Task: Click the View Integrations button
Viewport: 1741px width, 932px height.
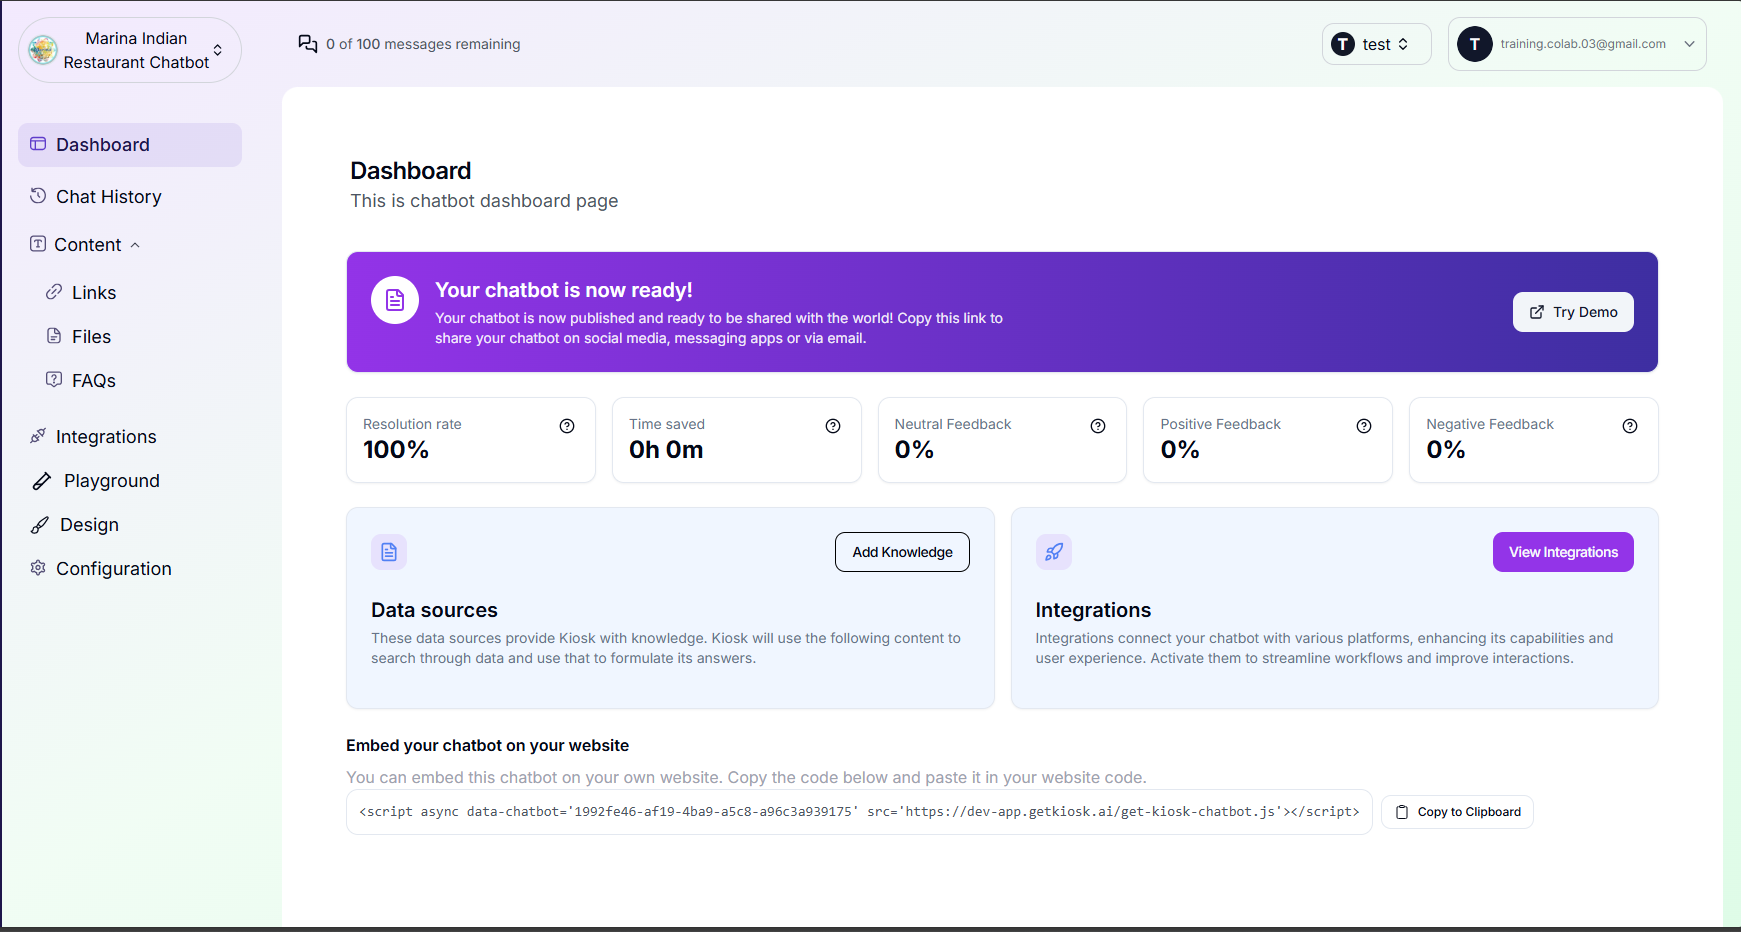Action: pos(1563,552)
